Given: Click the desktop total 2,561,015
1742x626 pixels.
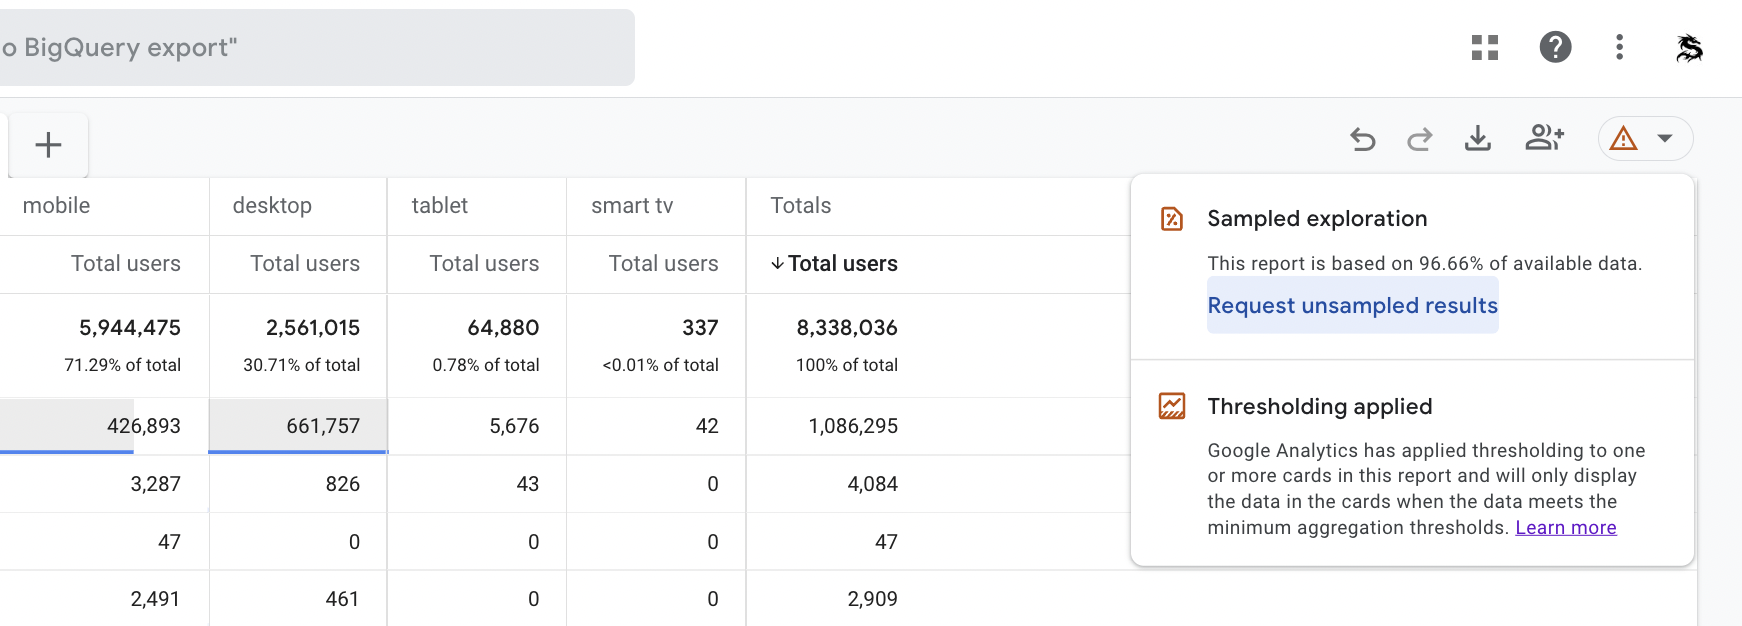Looking at the screenshot, I should [313, 328].
